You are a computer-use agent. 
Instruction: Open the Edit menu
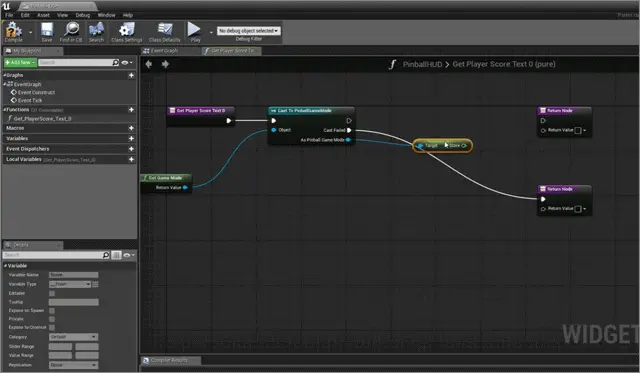coord(25,15)
